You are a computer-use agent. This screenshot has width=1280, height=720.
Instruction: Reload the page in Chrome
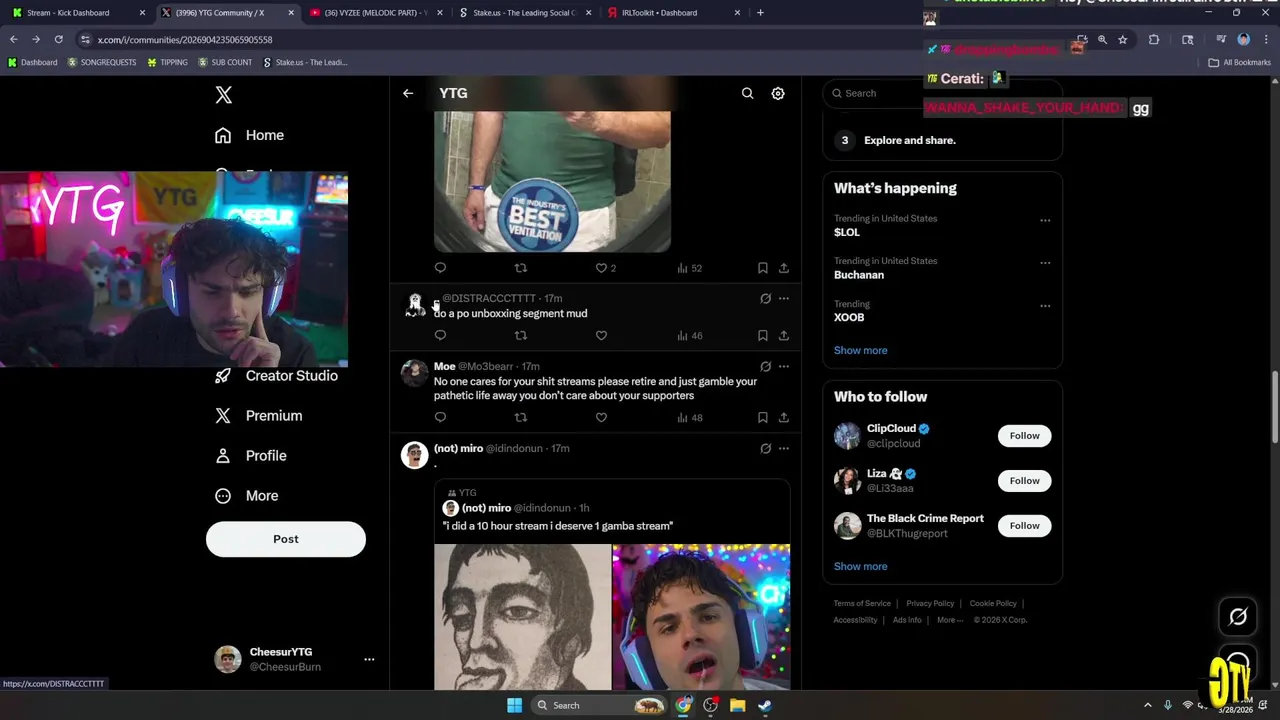click(x=59, y=39)
